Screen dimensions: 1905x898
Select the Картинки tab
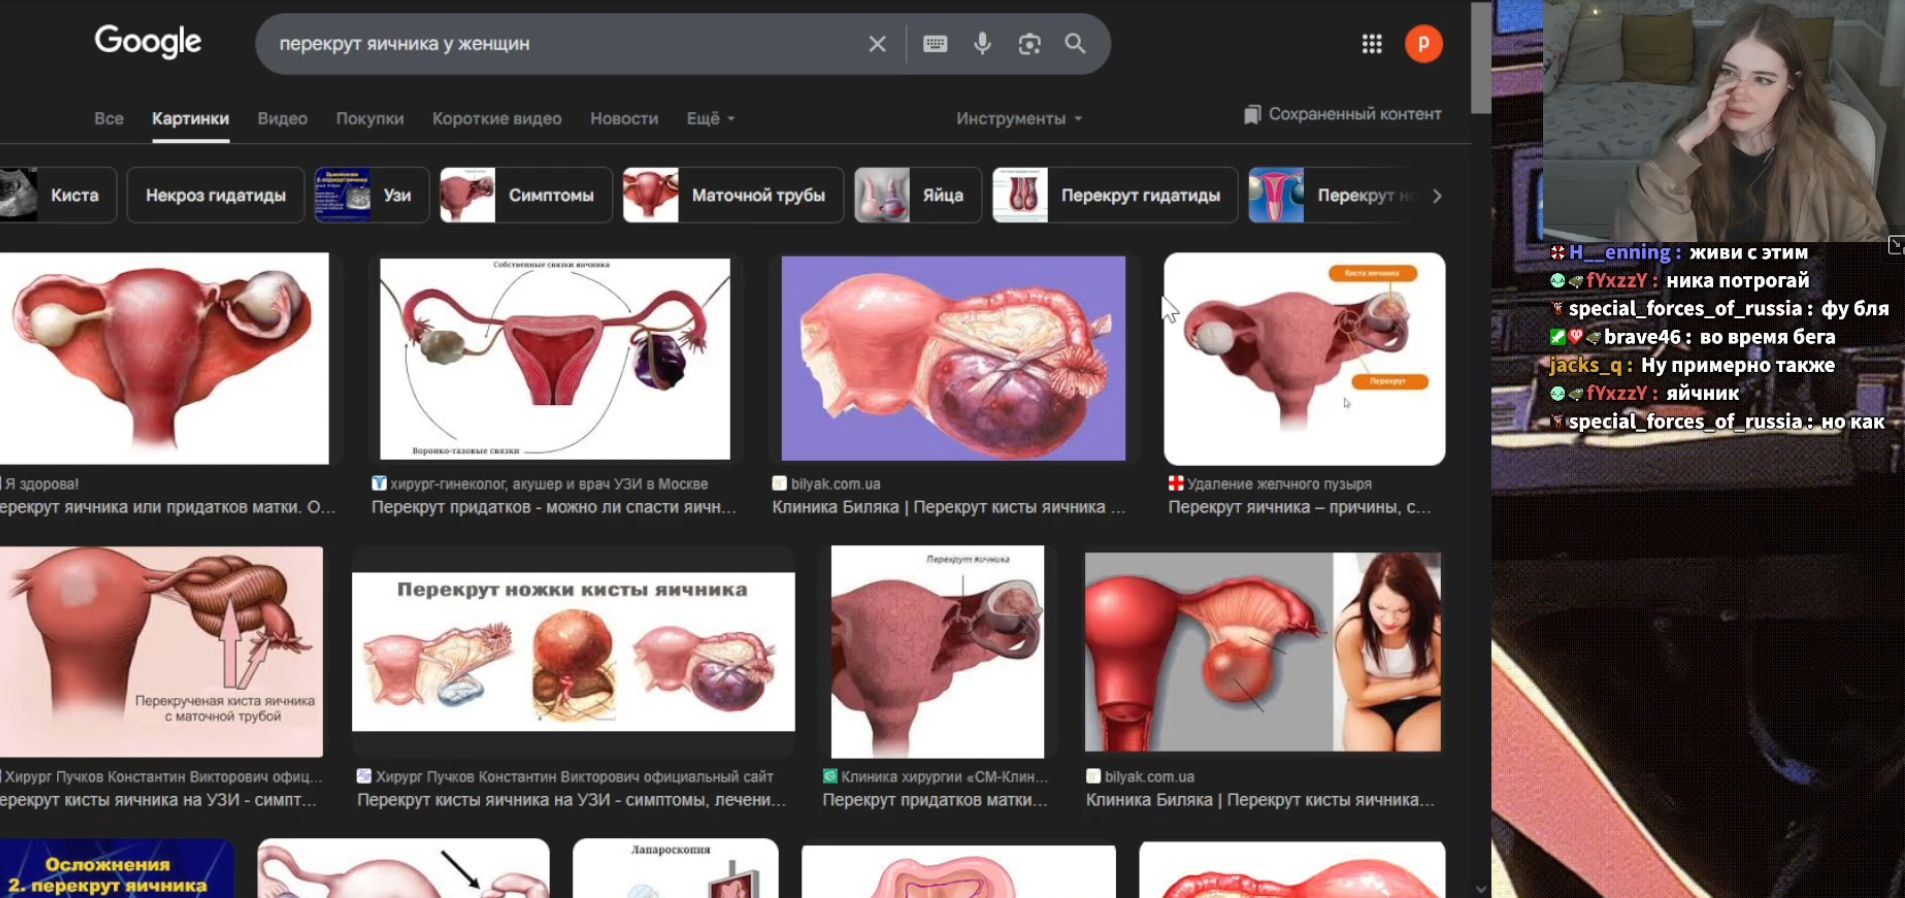[x=190, y=118]
